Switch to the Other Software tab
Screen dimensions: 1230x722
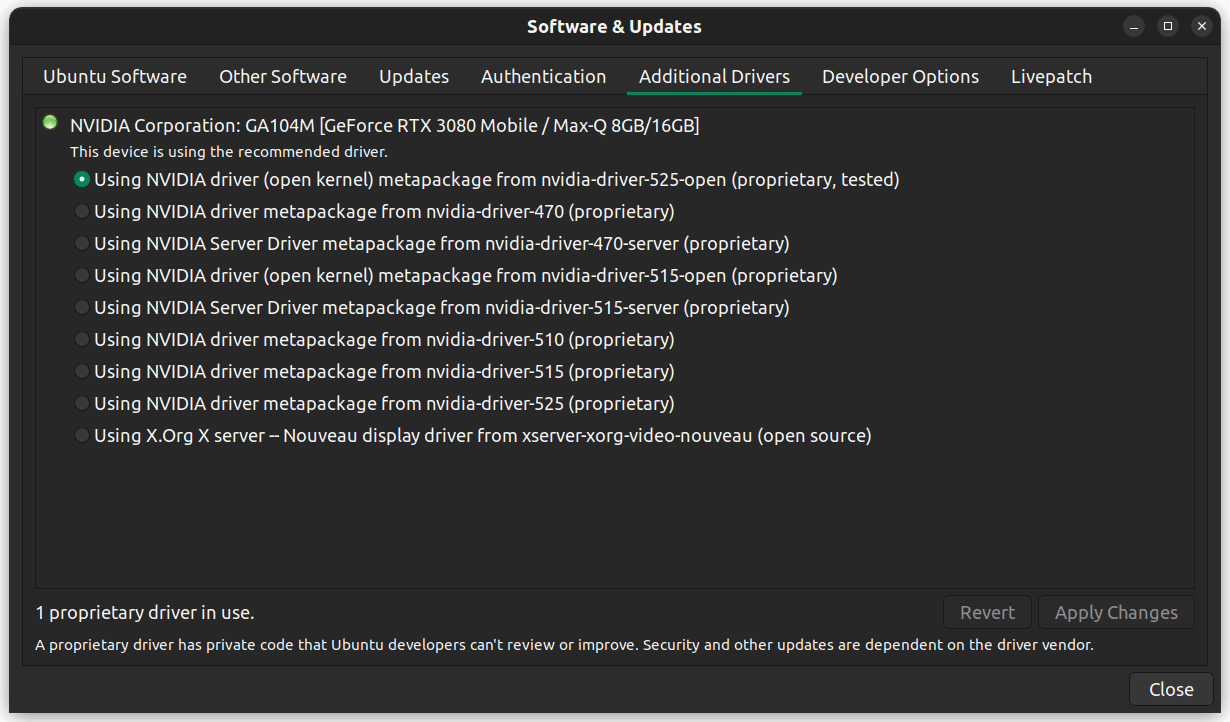tap(283, 76)
